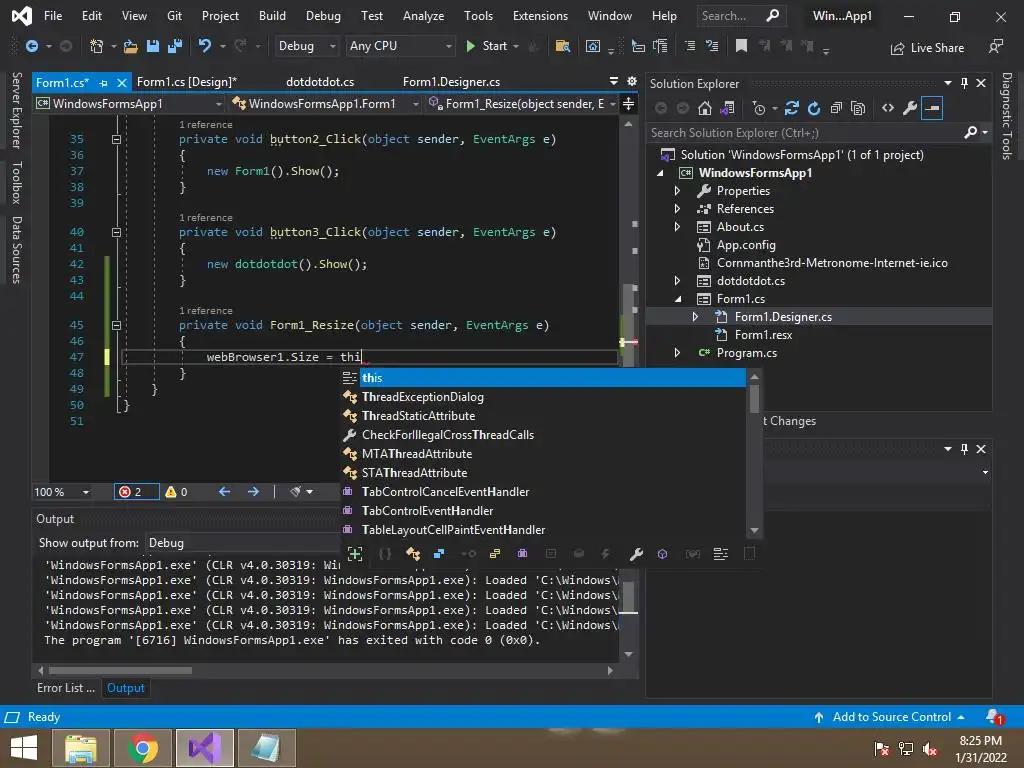
Task: Switch to the dotdotdot.cs tab
Action: pyautogui.click(x=320, y=82)
